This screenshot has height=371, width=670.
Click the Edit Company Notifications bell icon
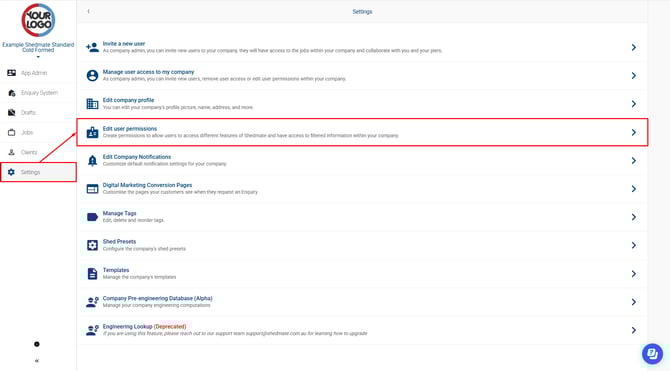pyautogui.click(x=92, y=160)
